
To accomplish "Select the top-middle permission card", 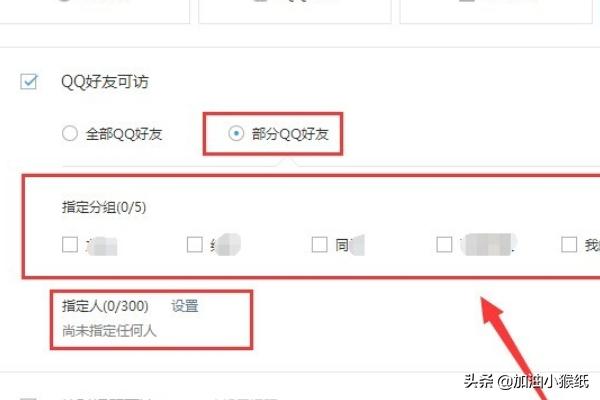I will [295, 11].
